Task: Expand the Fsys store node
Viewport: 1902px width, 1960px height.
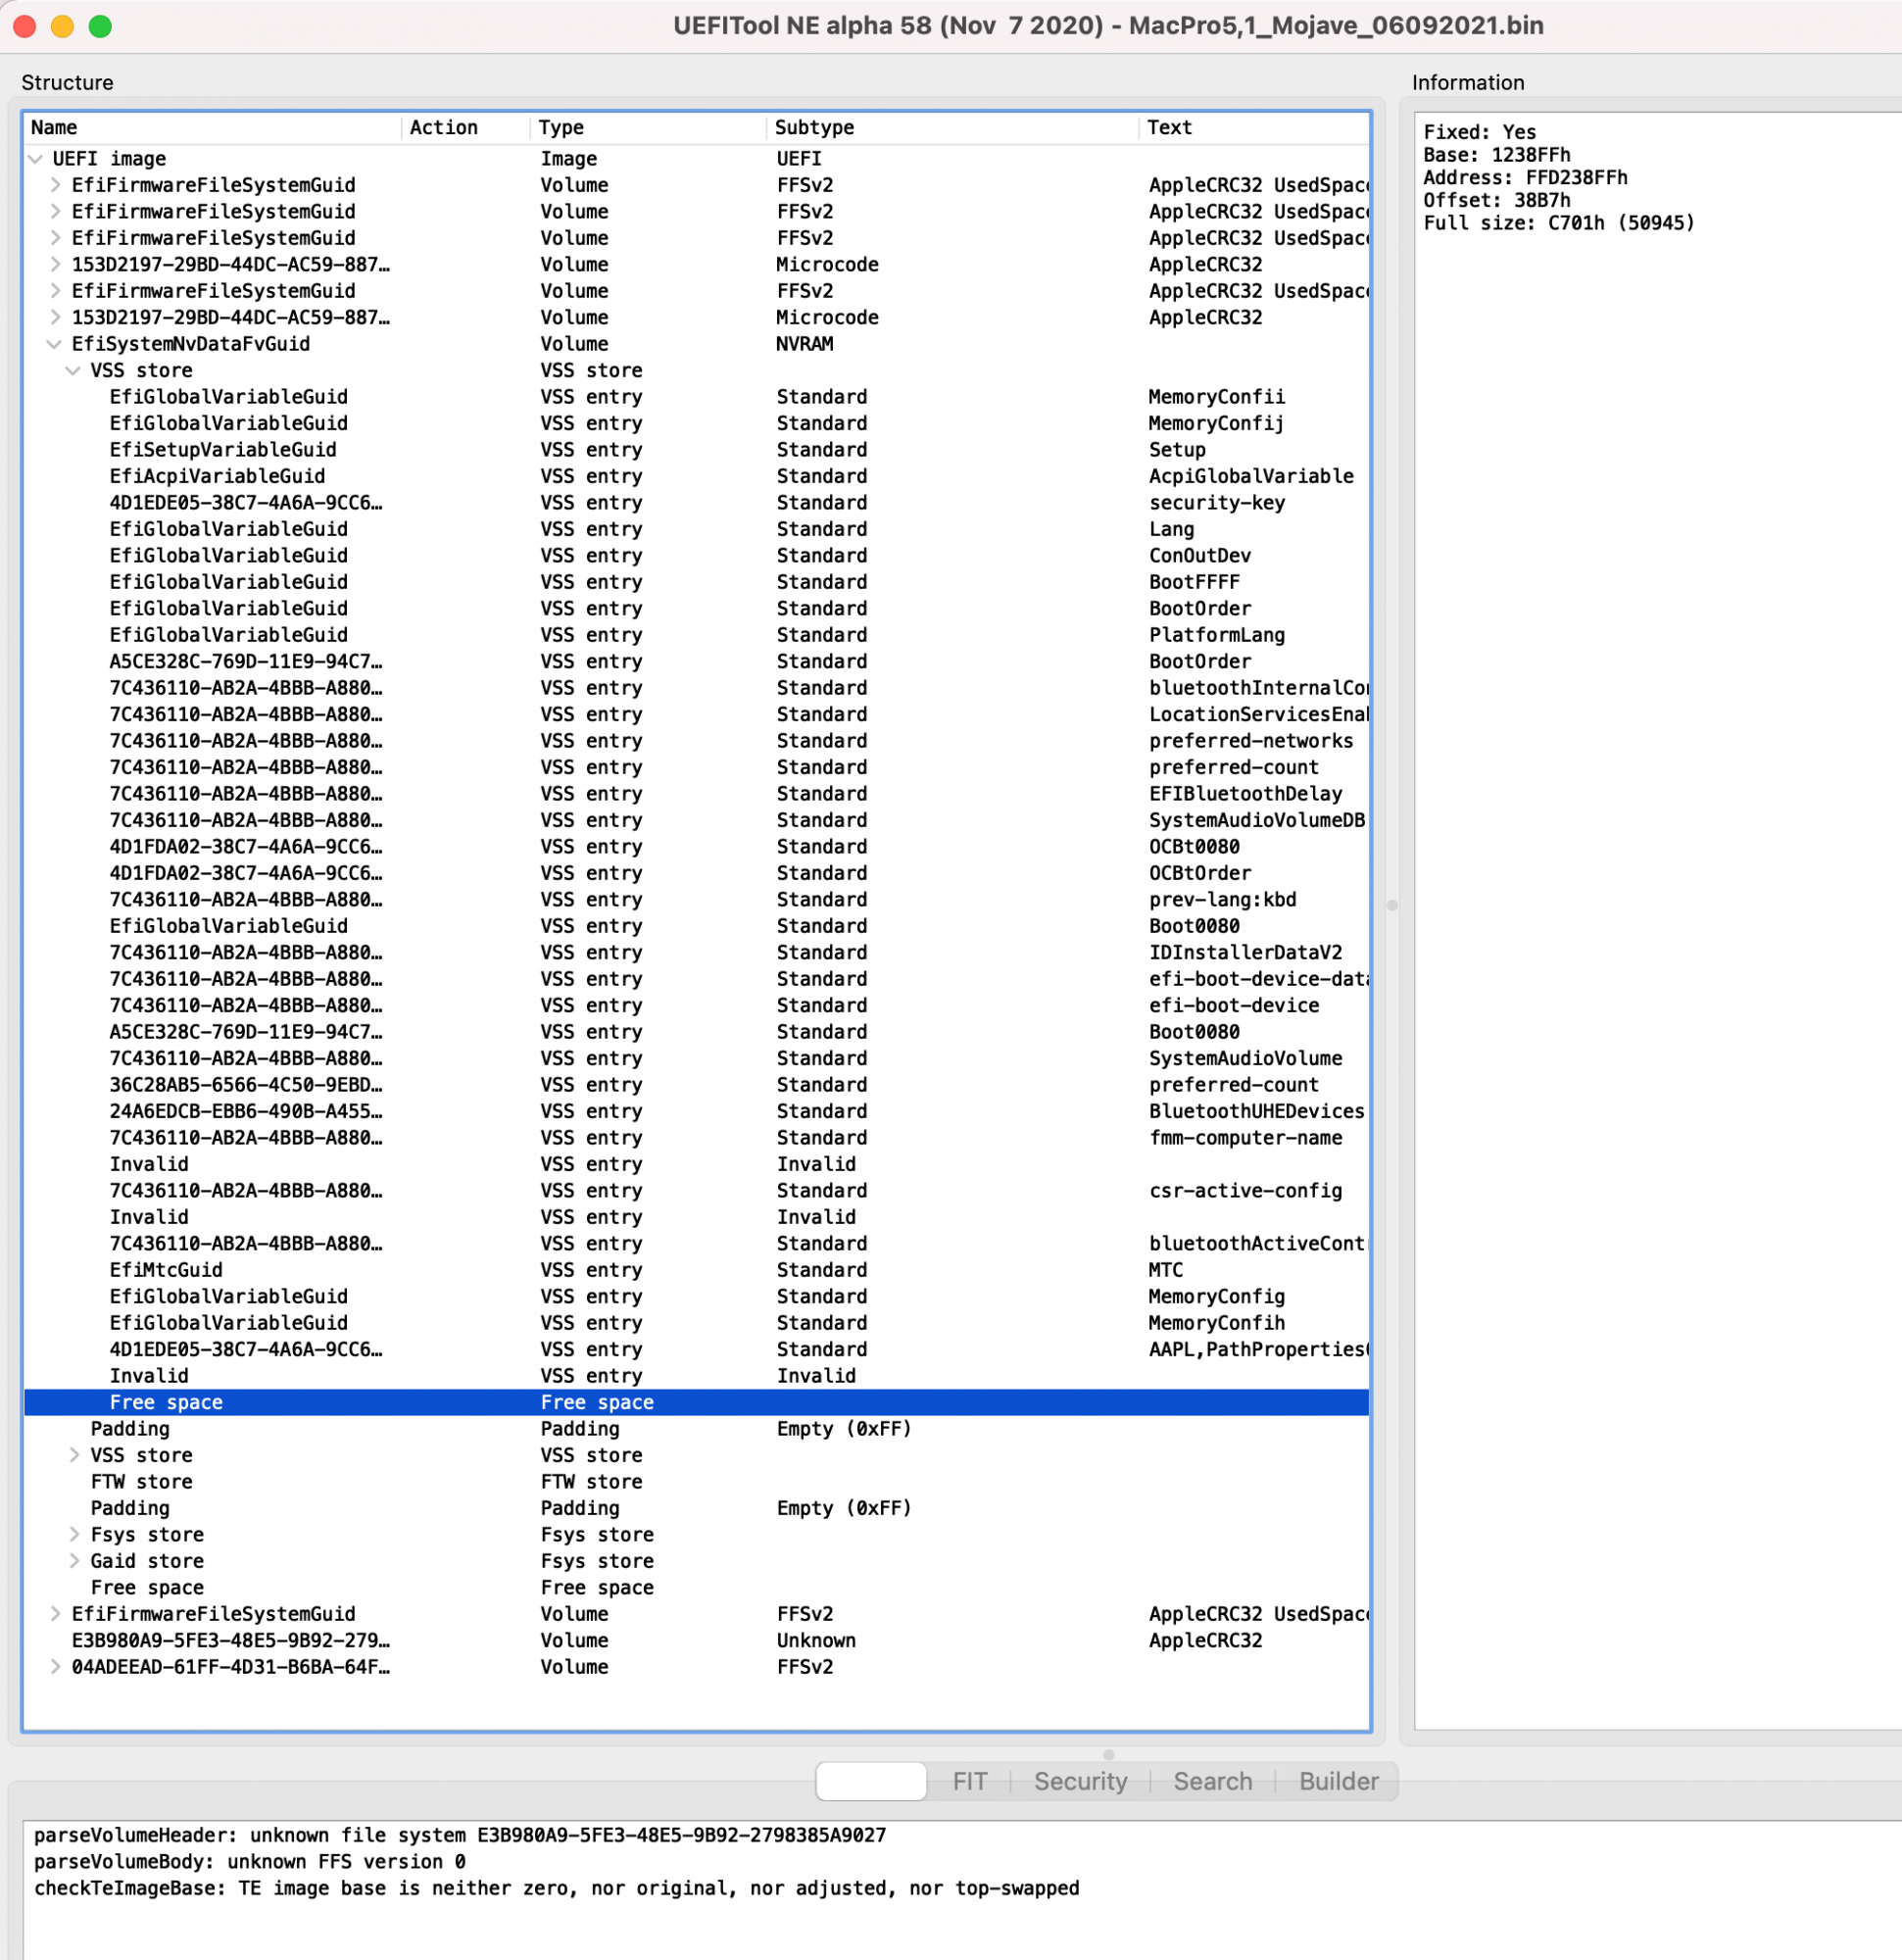Action: (x=74, y=1535)
